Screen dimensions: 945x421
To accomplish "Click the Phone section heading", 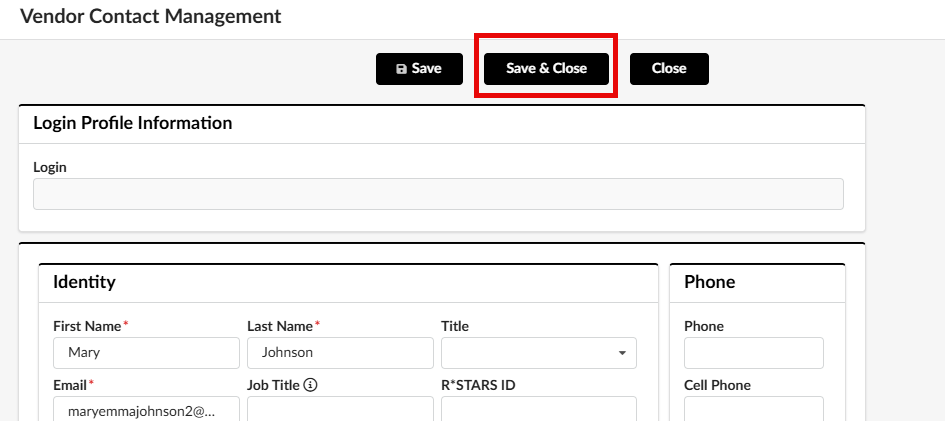I will pyautogui.click(x=709, y=282).
